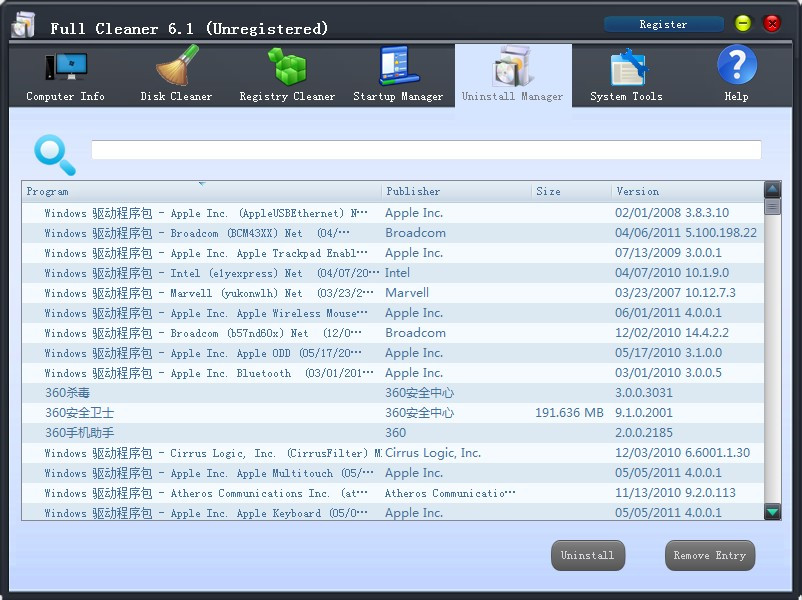Click version 3.0.0.3031
This screenshot has height=600, width=802.
[643, 393]
